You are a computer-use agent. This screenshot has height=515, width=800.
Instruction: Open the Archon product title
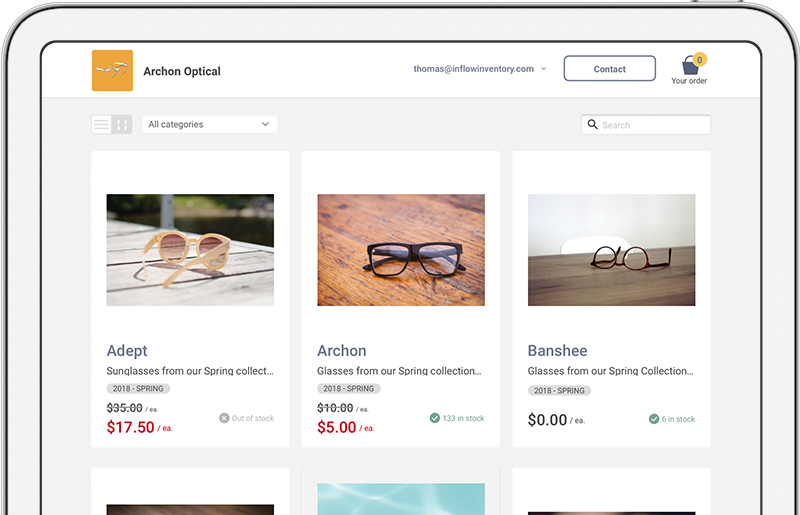pyautogui.click(x=341, y=351)
